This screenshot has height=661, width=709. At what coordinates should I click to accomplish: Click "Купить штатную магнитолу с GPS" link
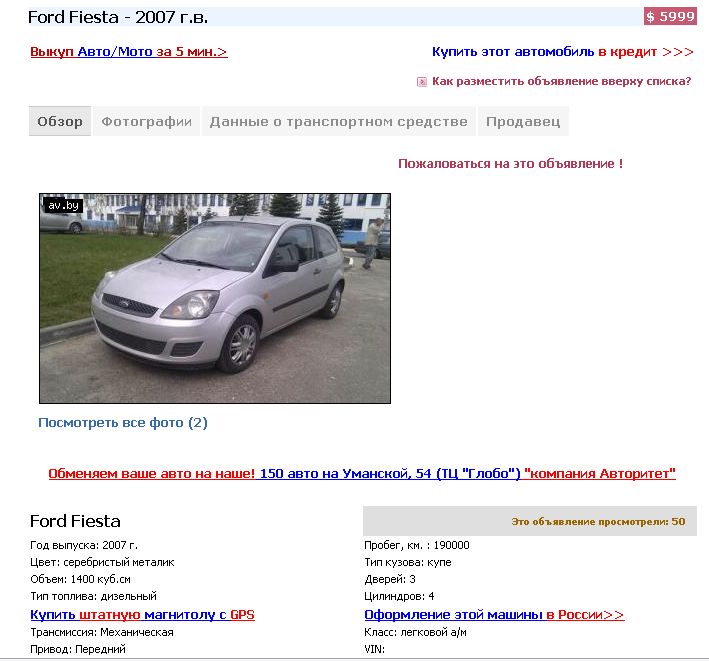point(142,615)
